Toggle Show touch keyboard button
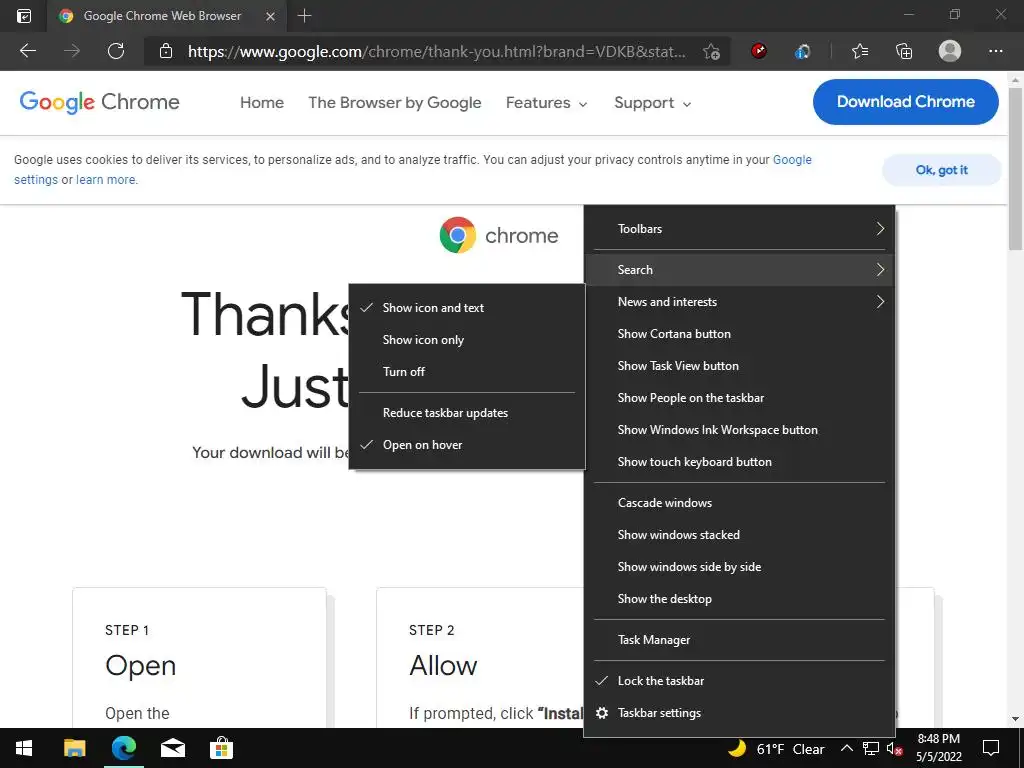Image resolution: width=1024 pixels, height=768 pixels. coord(739,462)
